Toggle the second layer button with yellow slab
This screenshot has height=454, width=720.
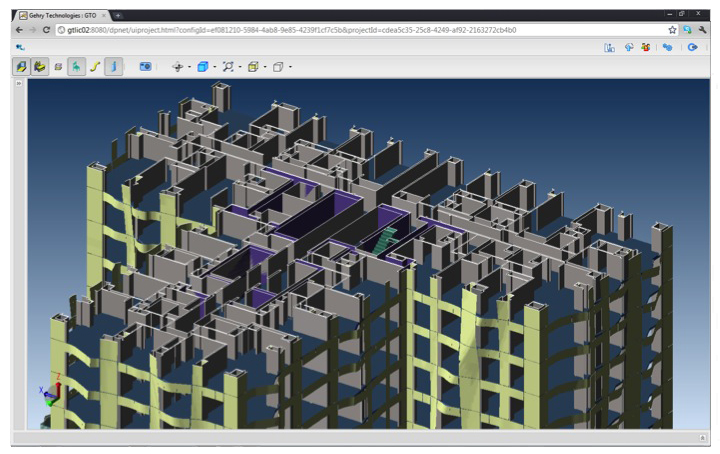(40, 67)
